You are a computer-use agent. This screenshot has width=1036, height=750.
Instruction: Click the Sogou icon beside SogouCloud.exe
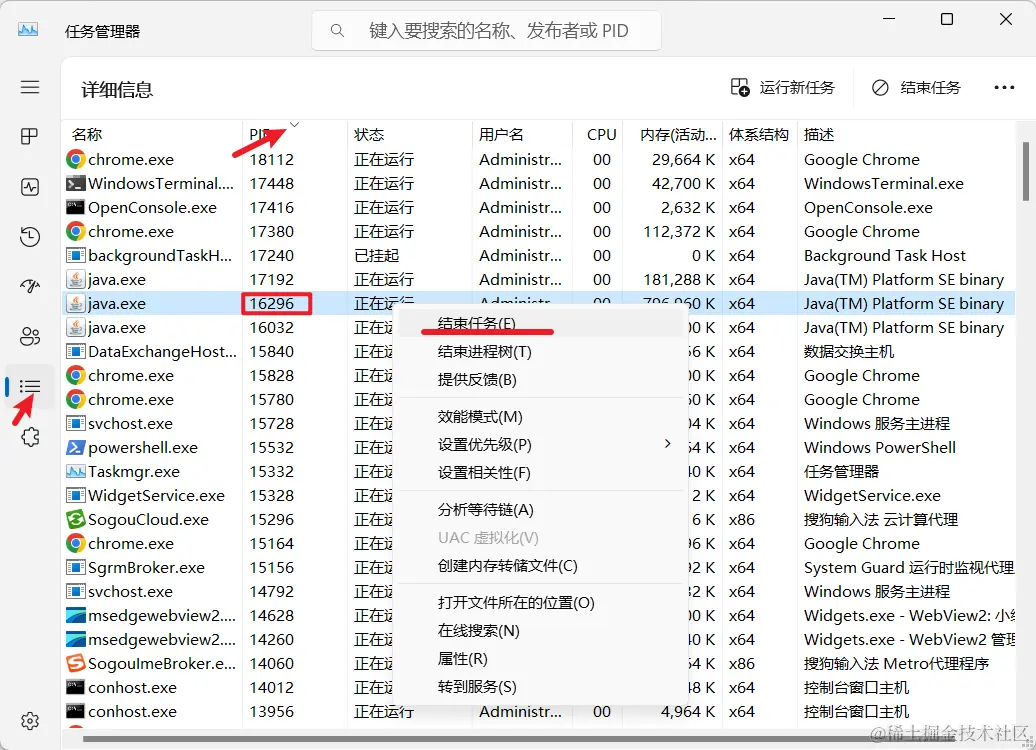point(75,519)
